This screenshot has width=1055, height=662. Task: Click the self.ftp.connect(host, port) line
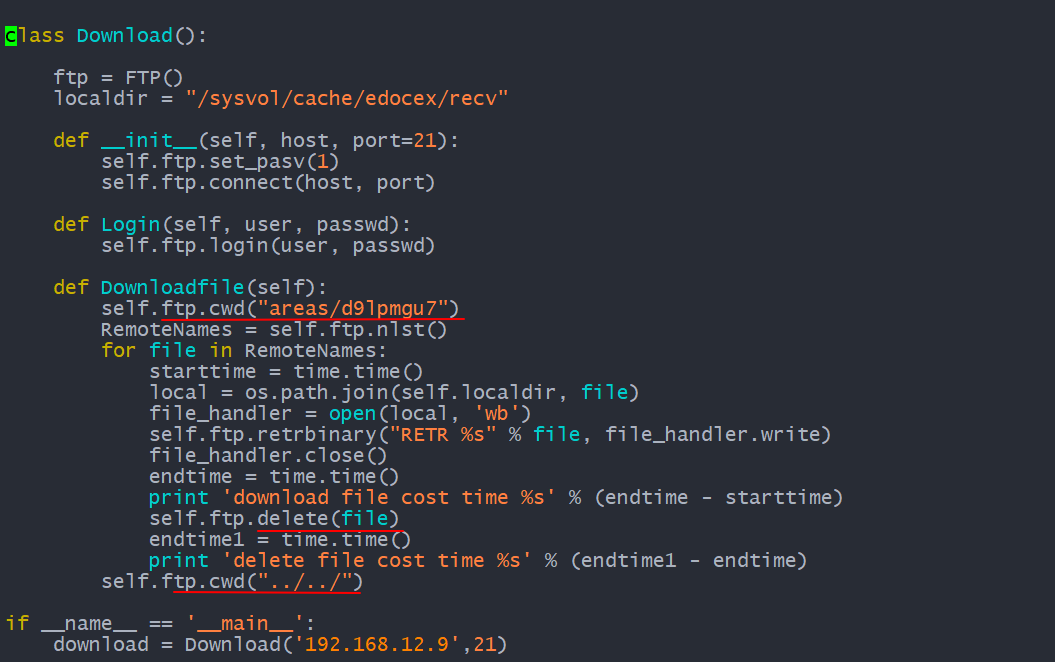[268, 182]
